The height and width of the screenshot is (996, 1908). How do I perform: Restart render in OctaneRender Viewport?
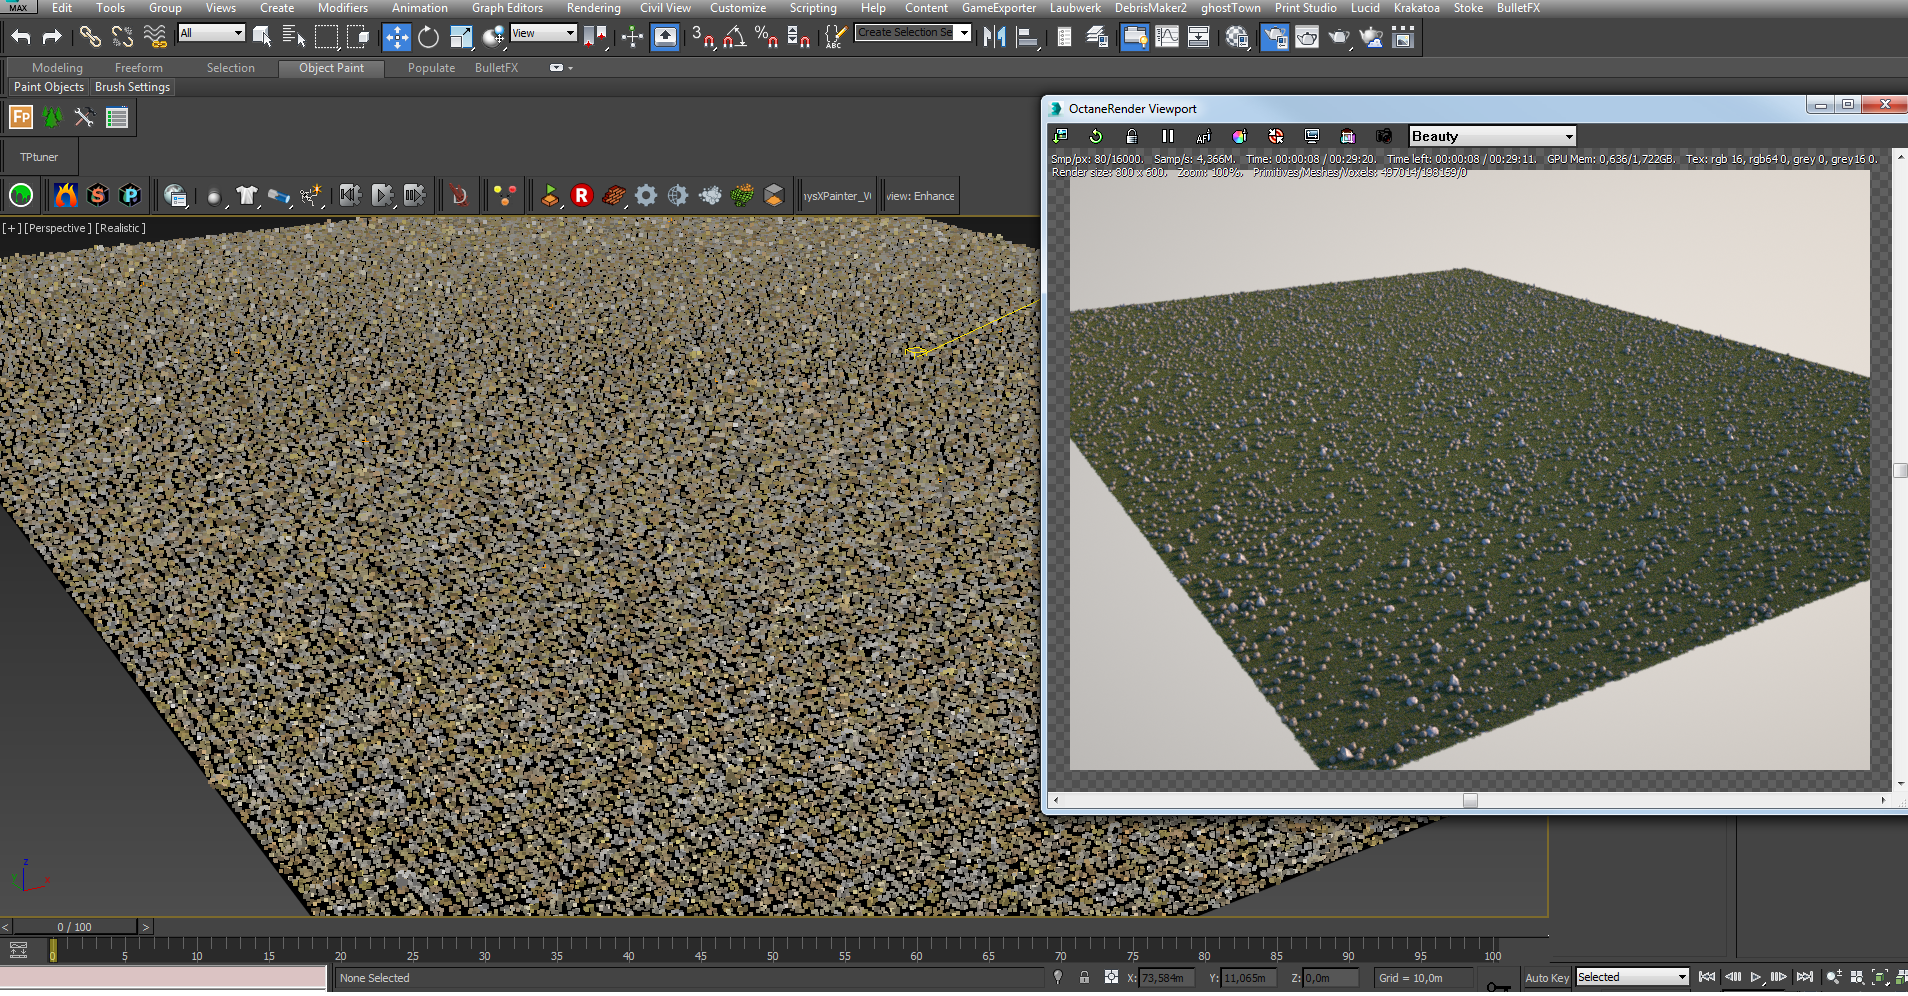1096,136
